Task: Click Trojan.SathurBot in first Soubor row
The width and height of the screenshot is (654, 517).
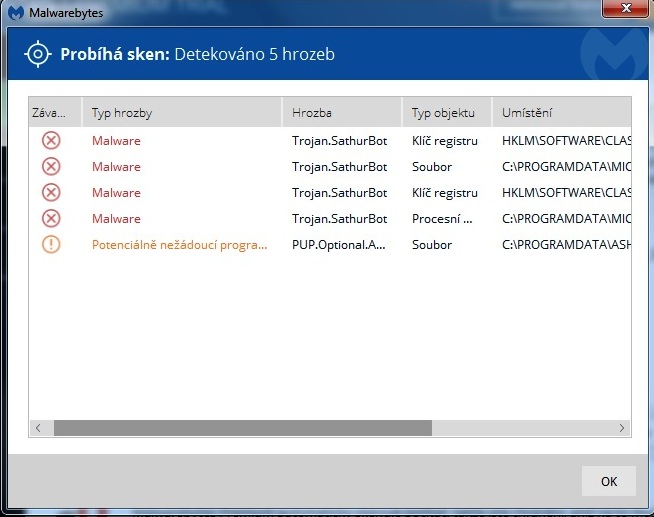Action: point(340,167)
